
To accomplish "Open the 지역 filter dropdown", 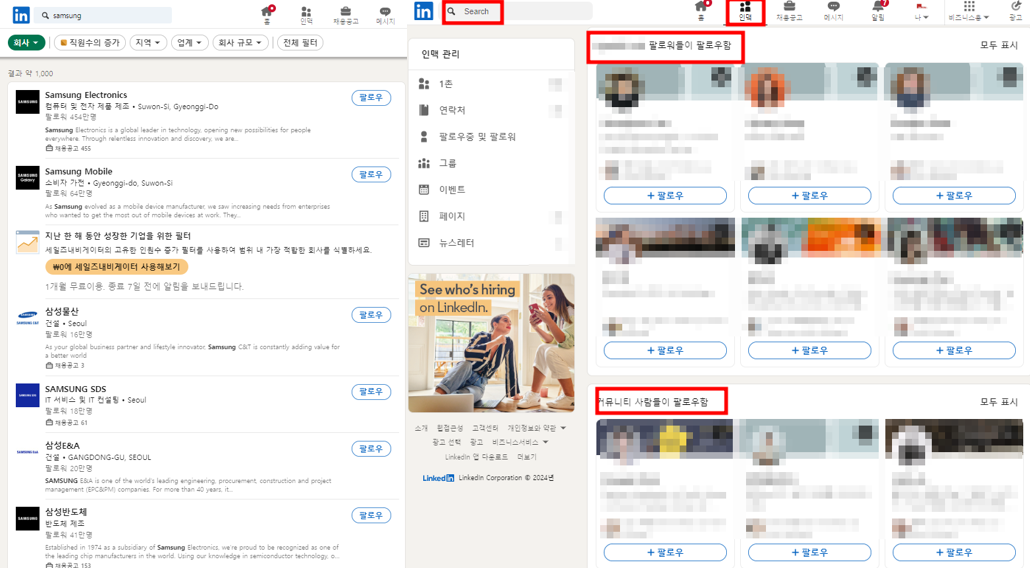I will (148, 43).
